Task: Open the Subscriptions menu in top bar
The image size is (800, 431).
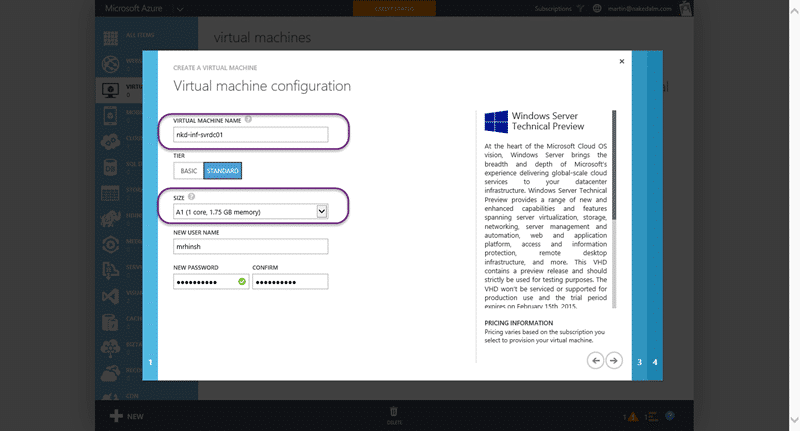Action: pyautogui.click(x=553, y=9)
